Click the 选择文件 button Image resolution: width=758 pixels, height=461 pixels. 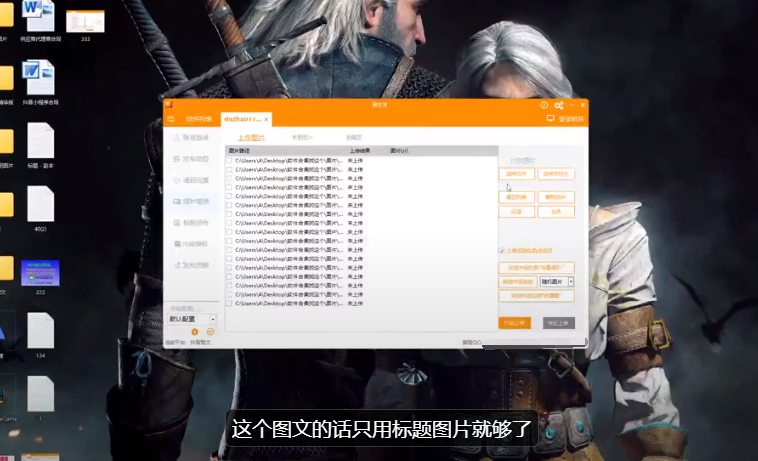517,174
